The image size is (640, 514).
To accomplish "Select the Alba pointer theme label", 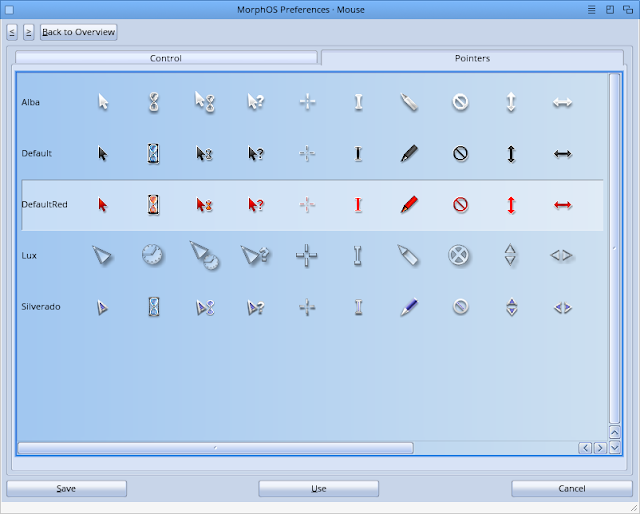I will click(31, 102).
